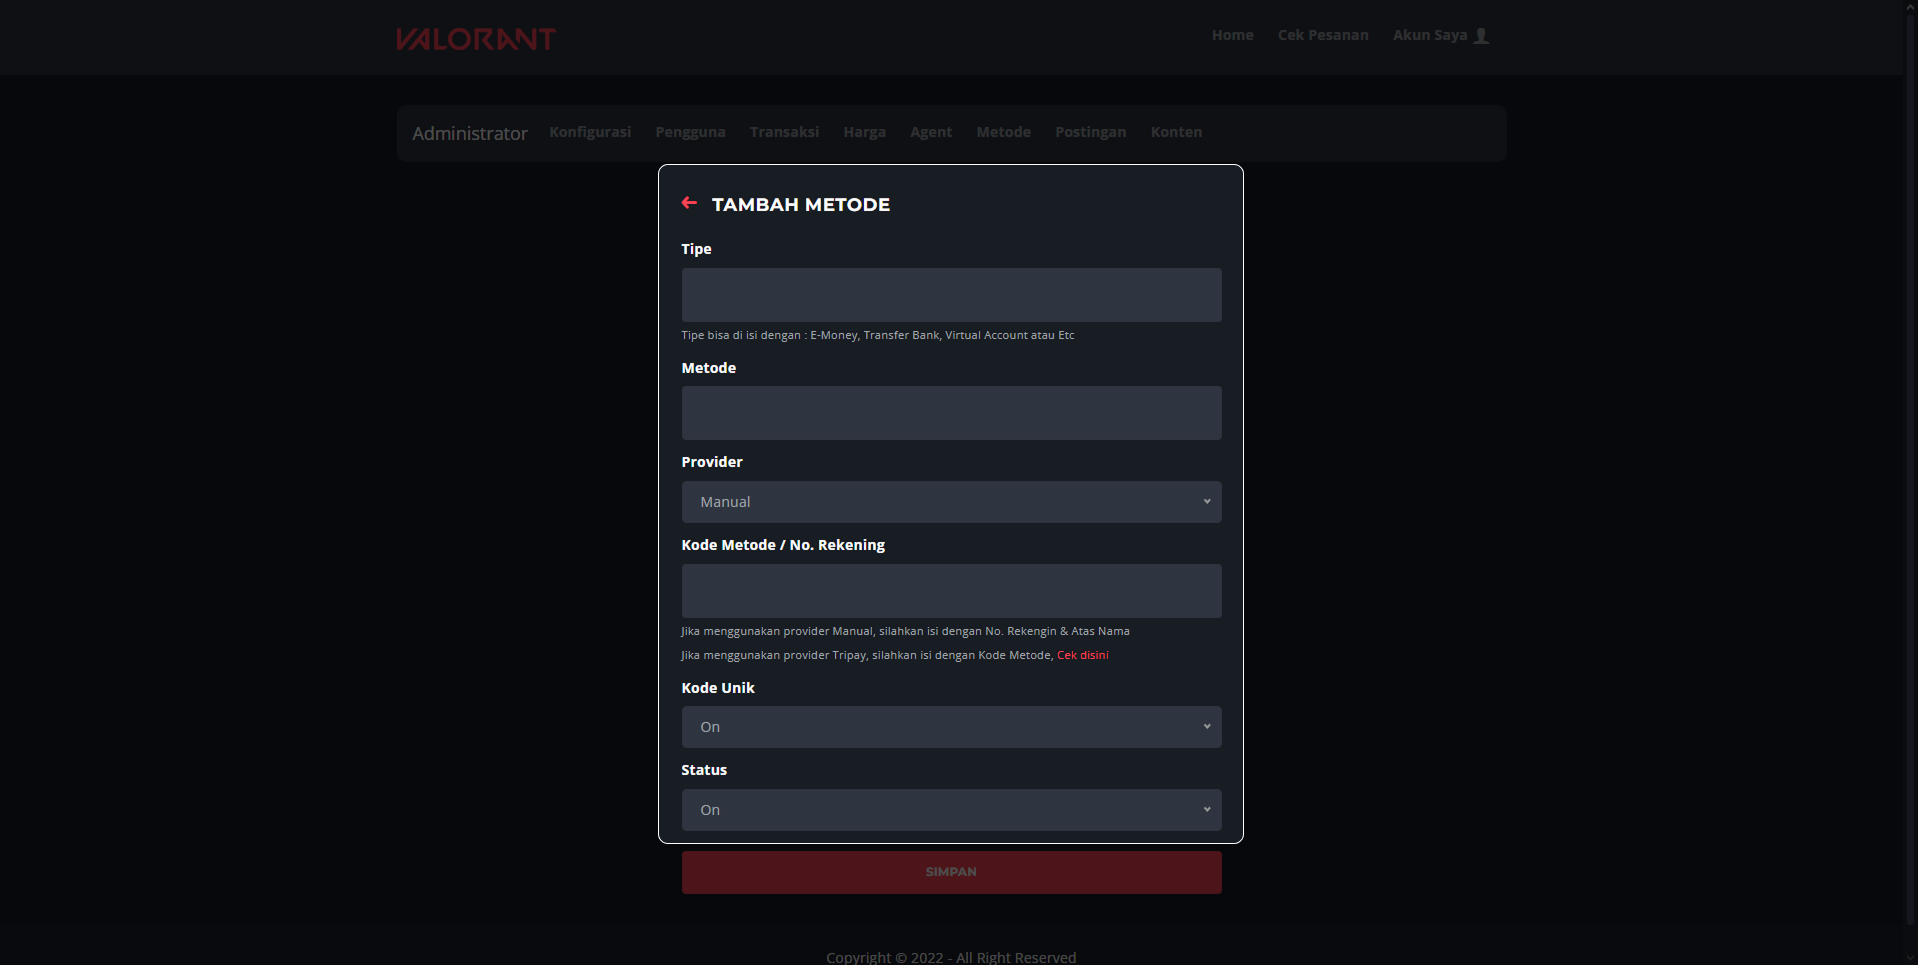Click the Tipe hint text about E-Money
The height and width of the screenshot is (965, 1918).
[x=877, y=335]
